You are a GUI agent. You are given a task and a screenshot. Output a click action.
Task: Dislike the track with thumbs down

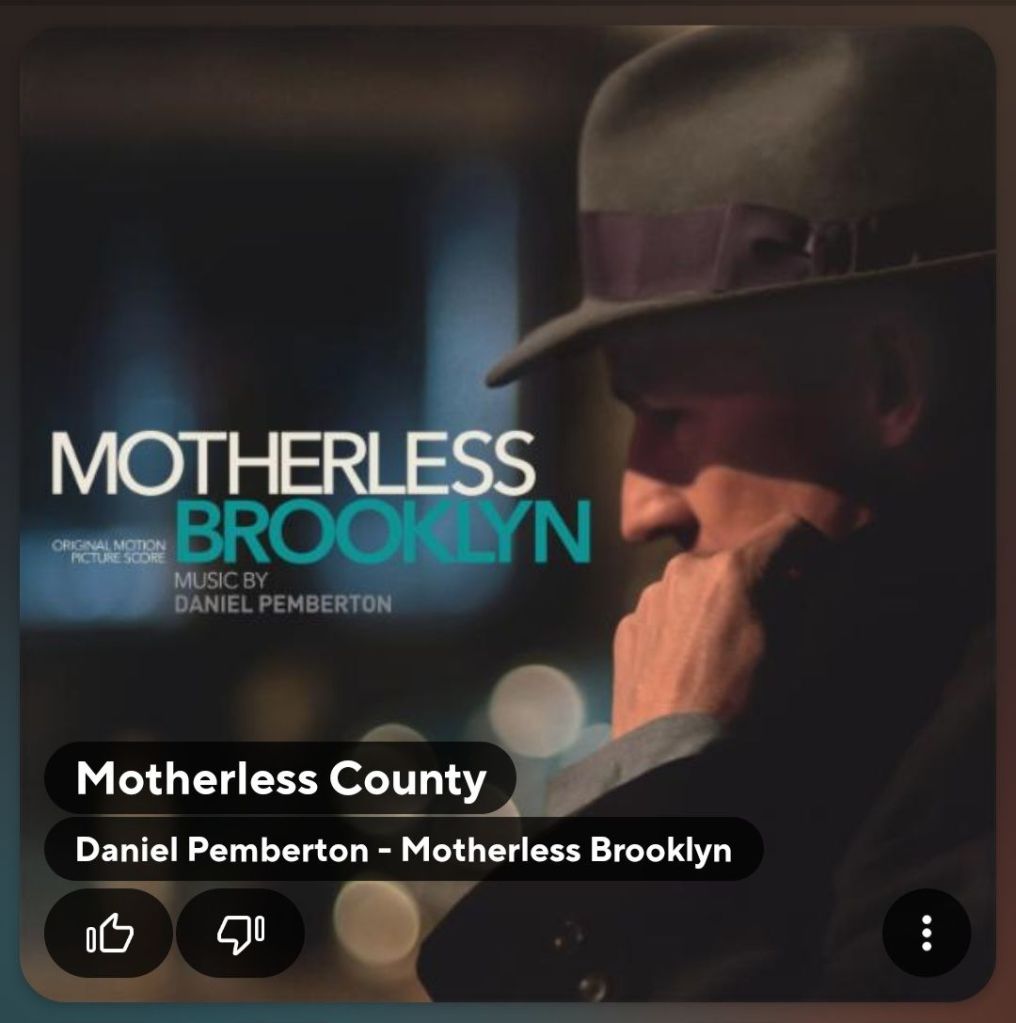[240, 932]
